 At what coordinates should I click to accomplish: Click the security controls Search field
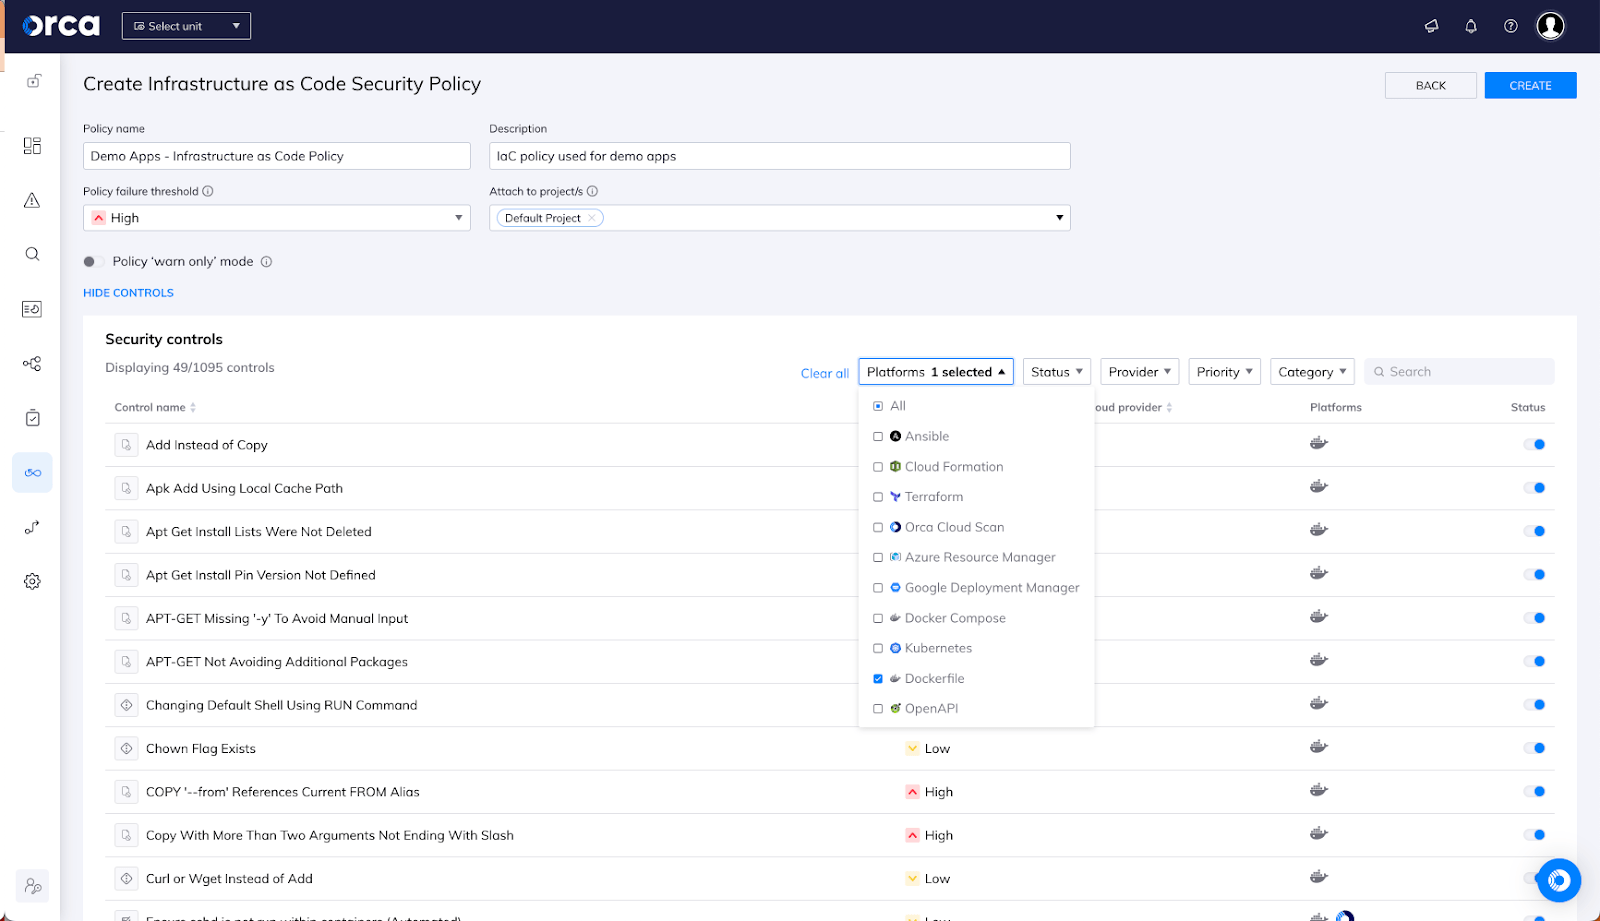[x=1458, y=371]
